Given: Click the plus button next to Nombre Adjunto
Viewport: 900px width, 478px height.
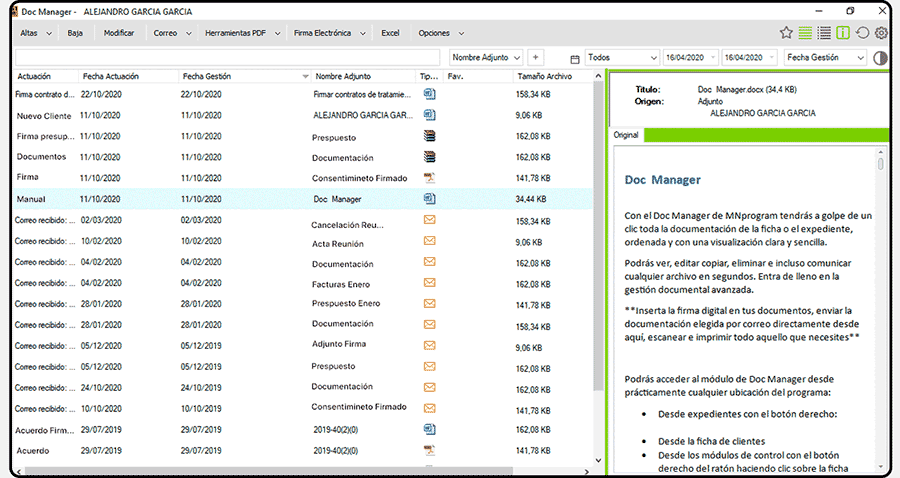Looking at the screenshot, I should [535, 57].
